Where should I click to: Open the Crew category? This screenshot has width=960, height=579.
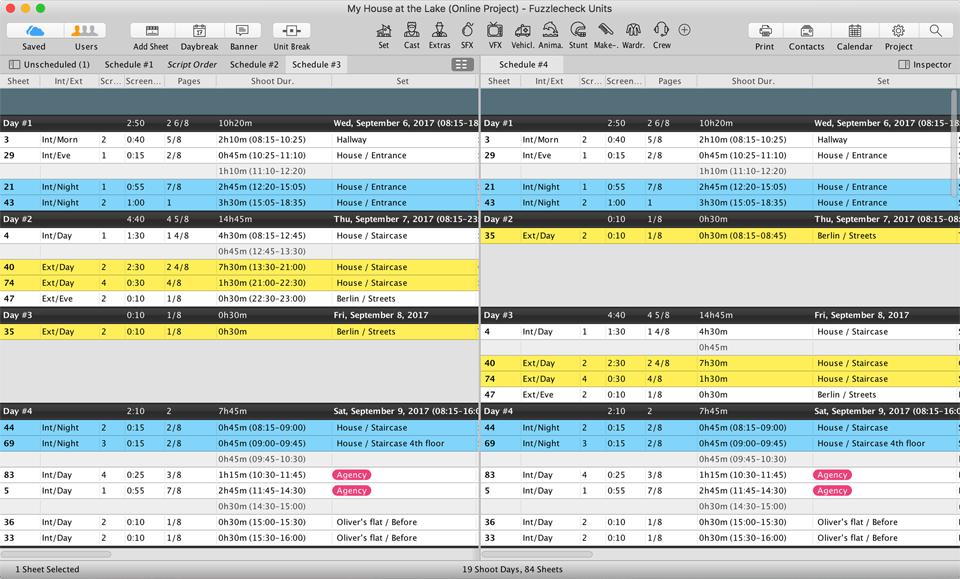pyautogui.click(x=661, y=30)
